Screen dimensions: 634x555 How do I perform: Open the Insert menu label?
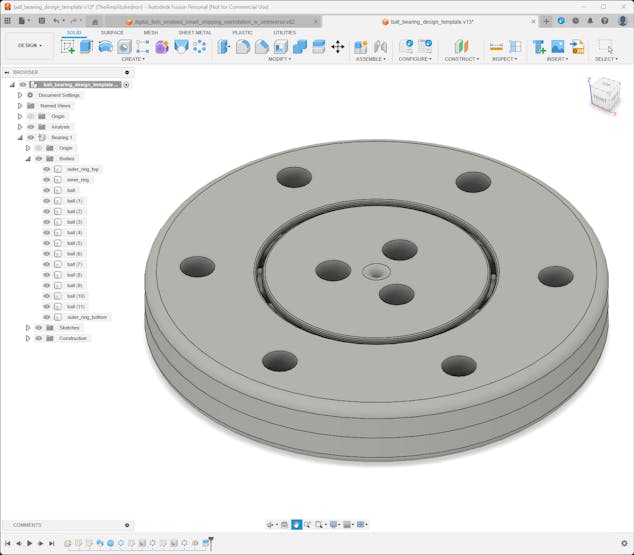[557, 59]
